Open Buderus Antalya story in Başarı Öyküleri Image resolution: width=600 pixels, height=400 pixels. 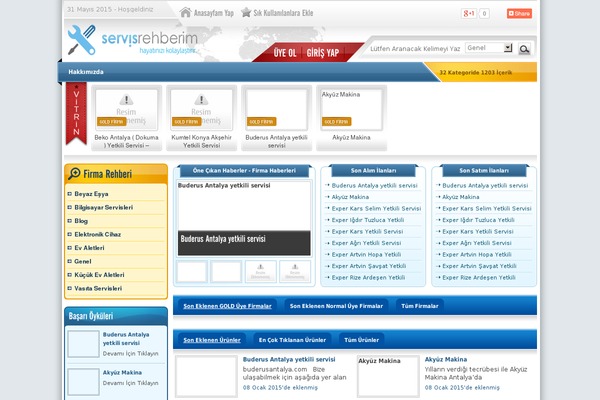click(126, 339)
